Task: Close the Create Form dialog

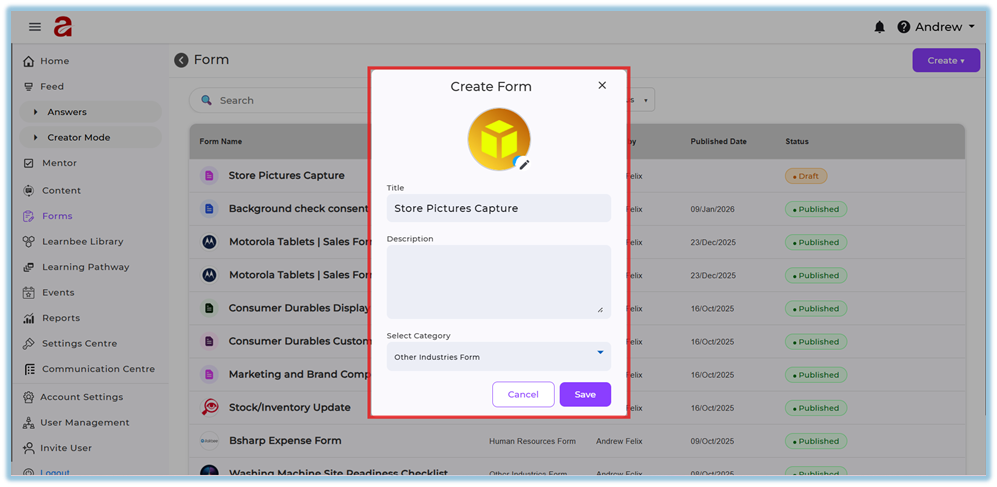Action: (602, 86)
